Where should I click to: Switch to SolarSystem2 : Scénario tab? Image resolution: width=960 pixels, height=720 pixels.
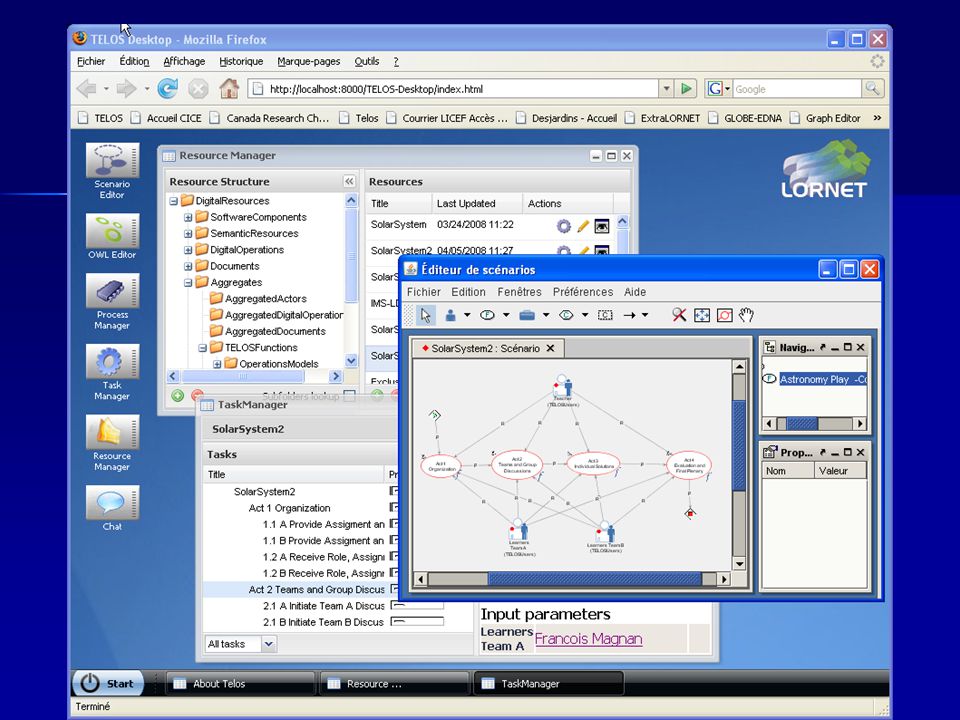(486, 348)
